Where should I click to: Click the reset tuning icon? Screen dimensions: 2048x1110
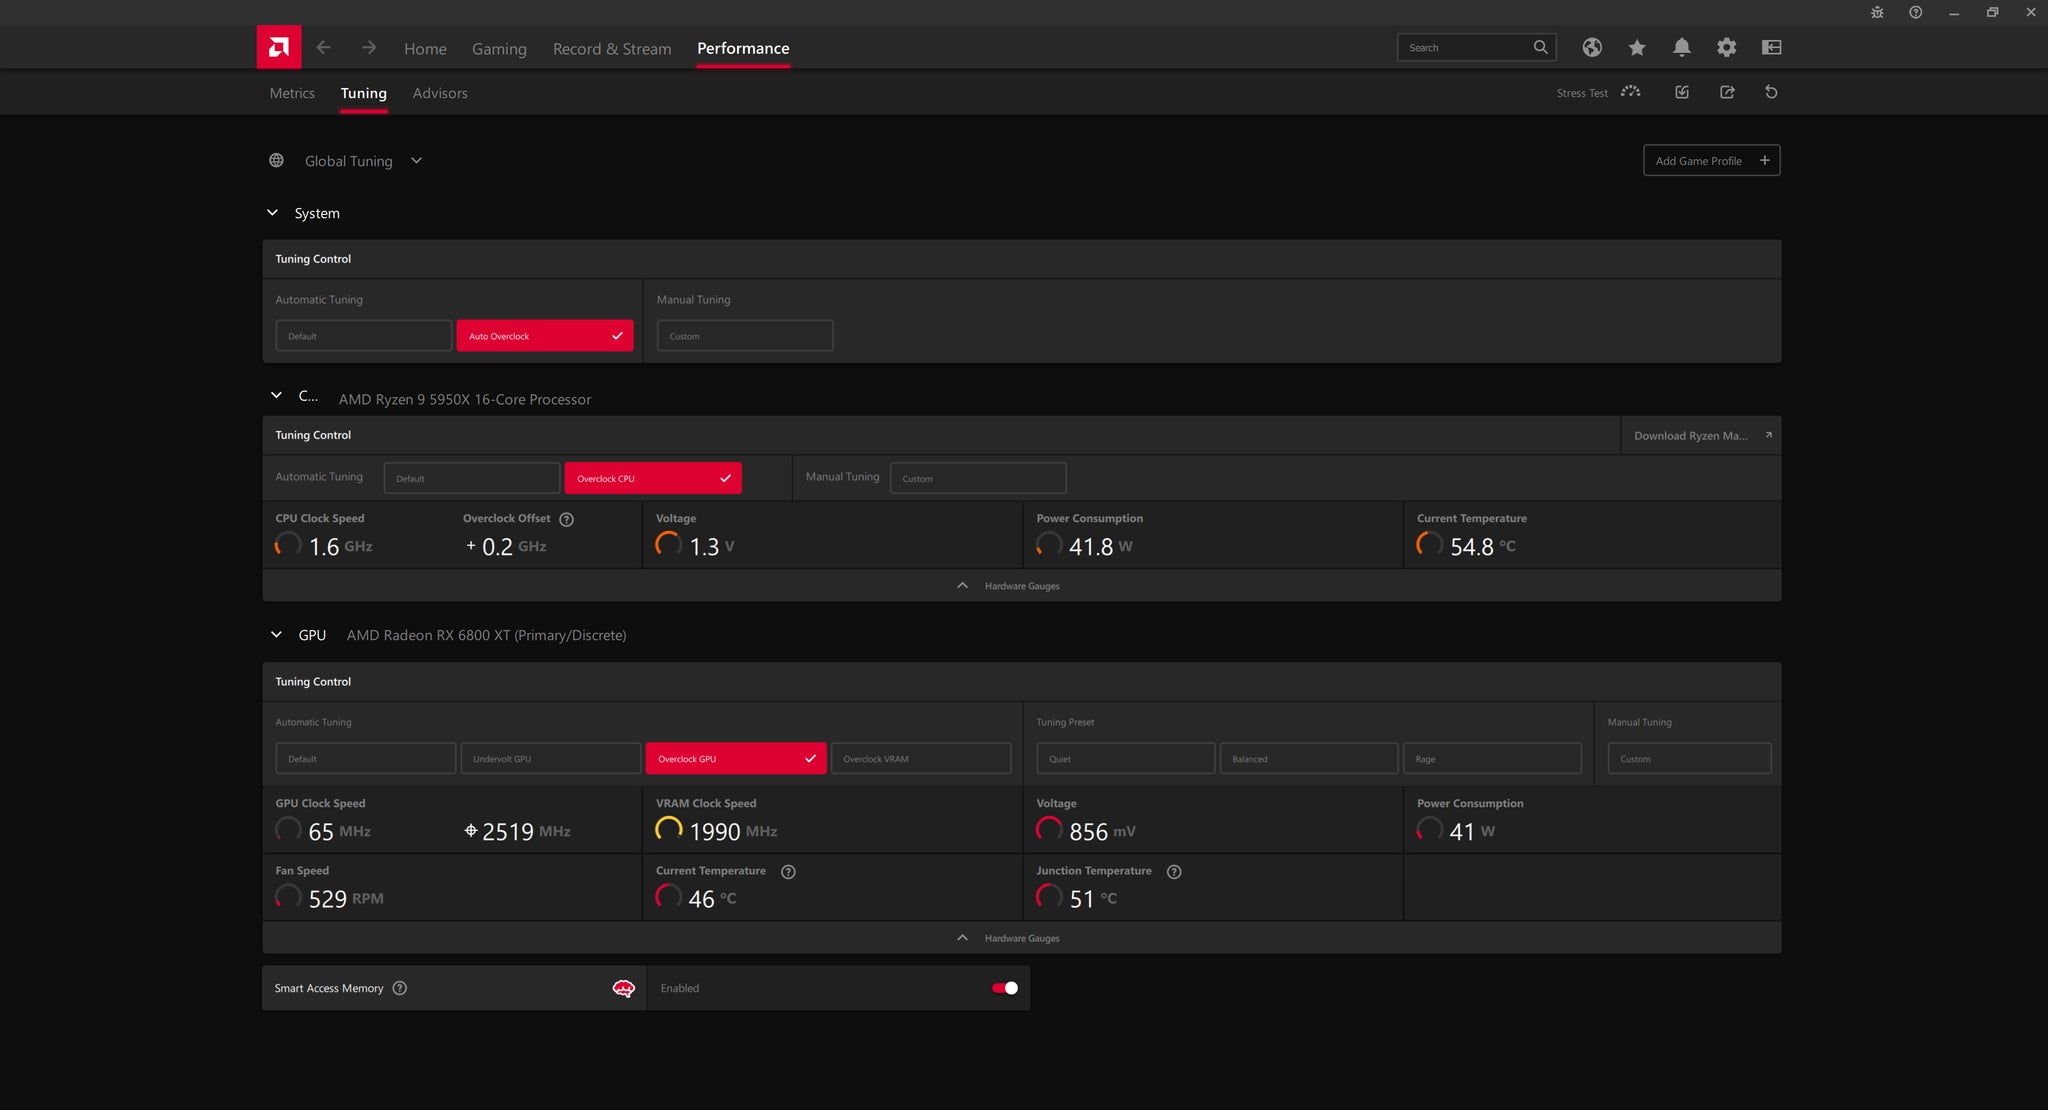[x=1770, y=92]
